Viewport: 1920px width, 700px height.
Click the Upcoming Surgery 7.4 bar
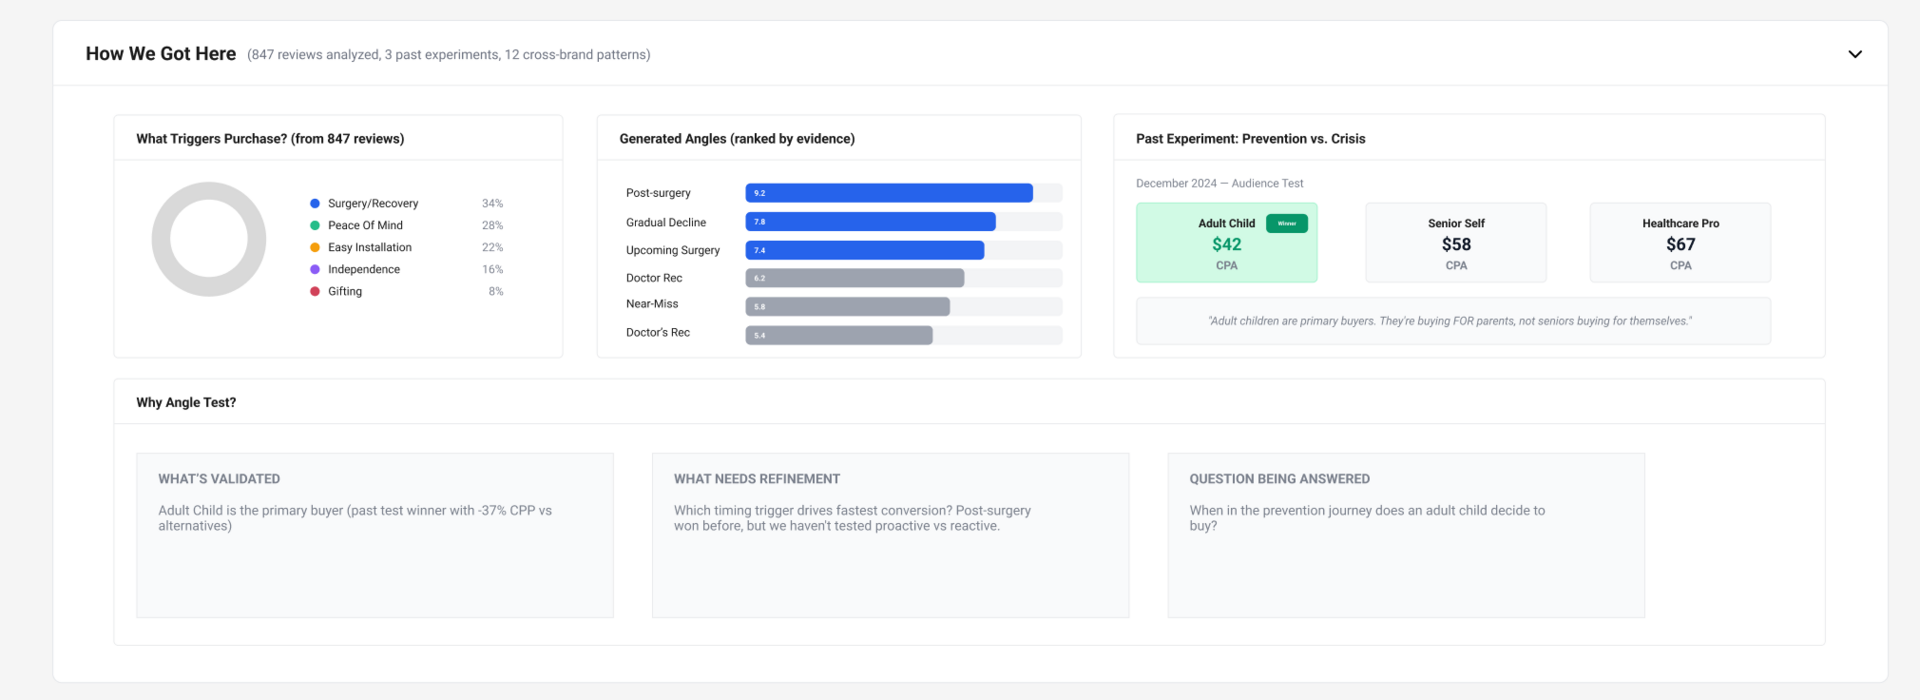(x=864, y=250)
